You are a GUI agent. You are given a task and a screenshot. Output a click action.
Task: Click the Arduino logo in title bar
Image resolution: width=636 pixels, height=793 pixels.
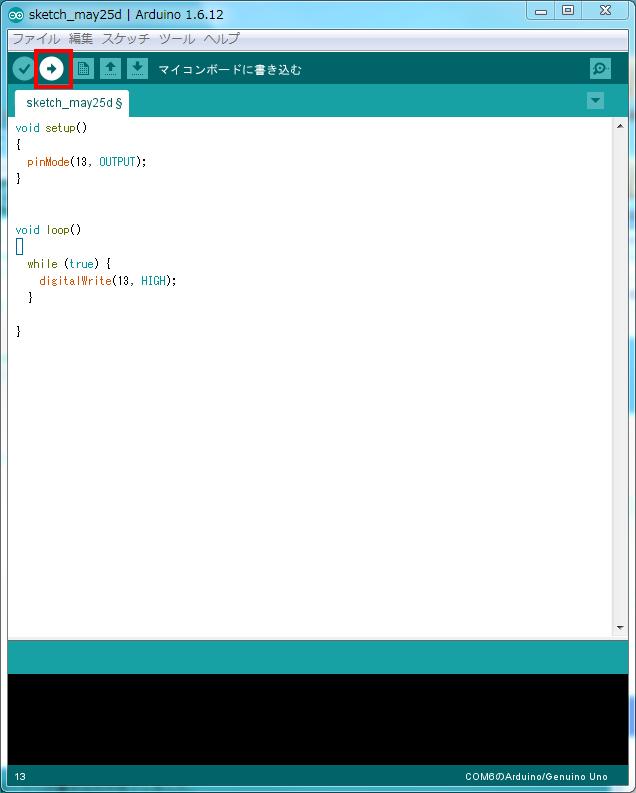point(16,13)
